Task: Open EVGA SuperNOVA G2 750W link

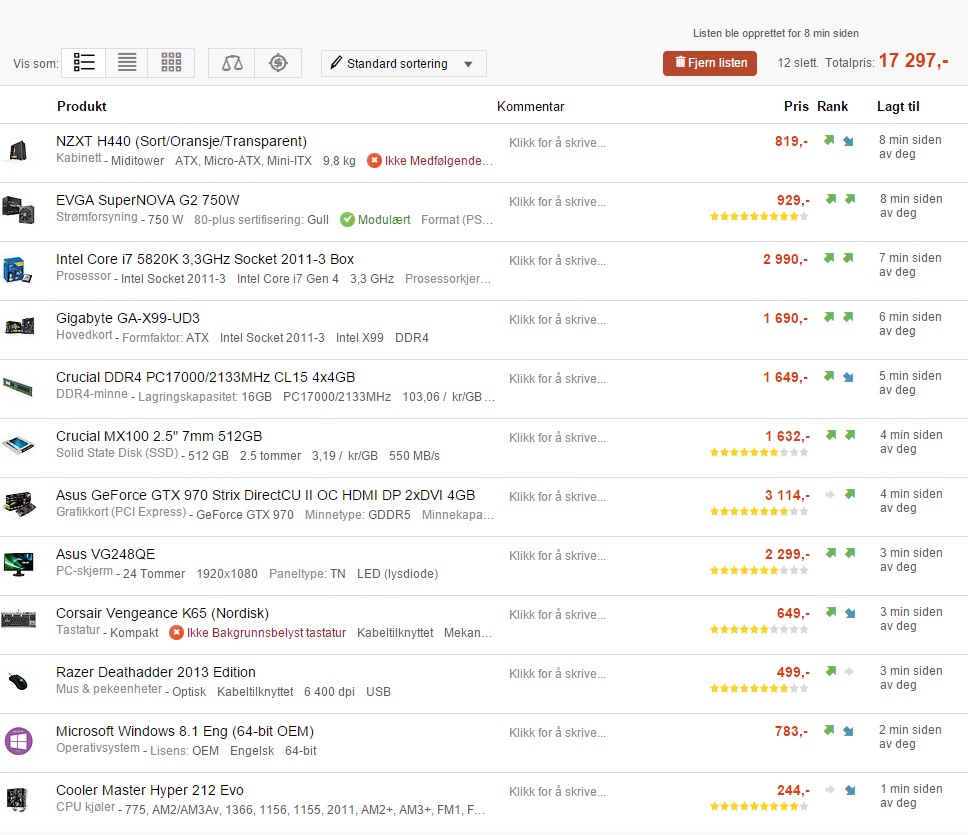Action: coord(148,200)
